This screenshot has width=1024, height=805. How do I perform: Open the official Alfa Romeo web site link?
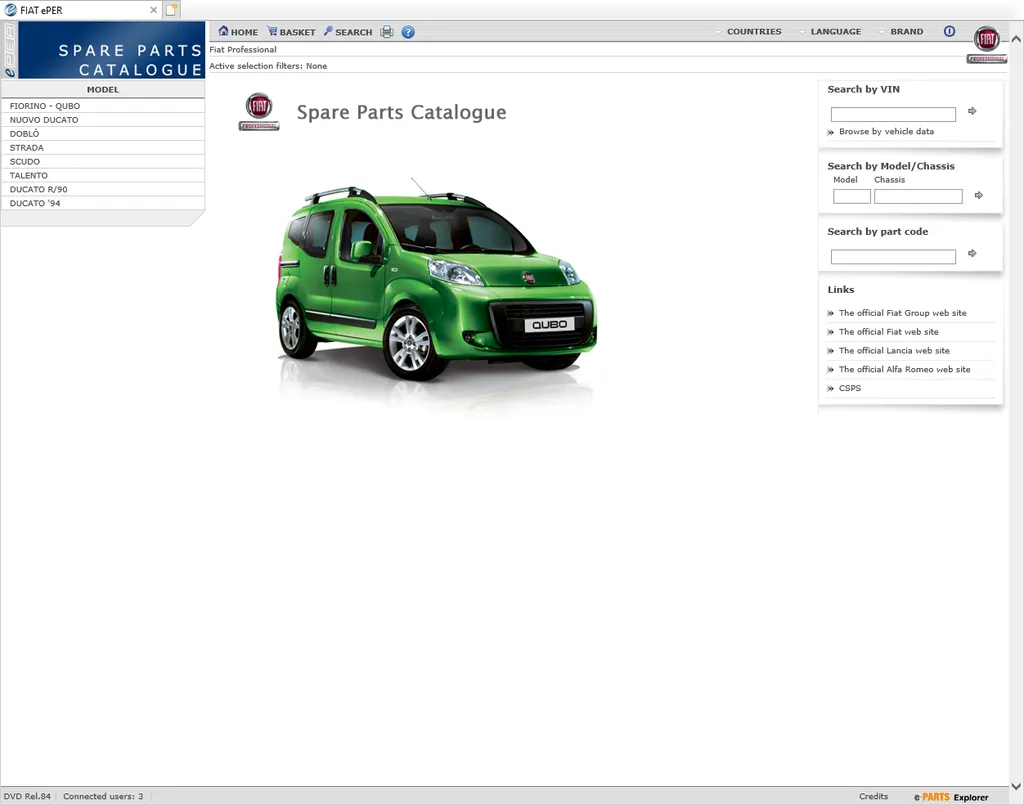904,370
